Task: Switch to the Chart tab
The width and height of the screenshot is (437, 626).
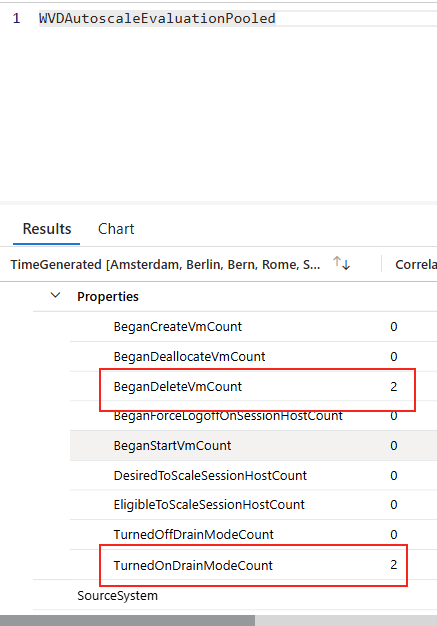Action: [x=116, y=229]
